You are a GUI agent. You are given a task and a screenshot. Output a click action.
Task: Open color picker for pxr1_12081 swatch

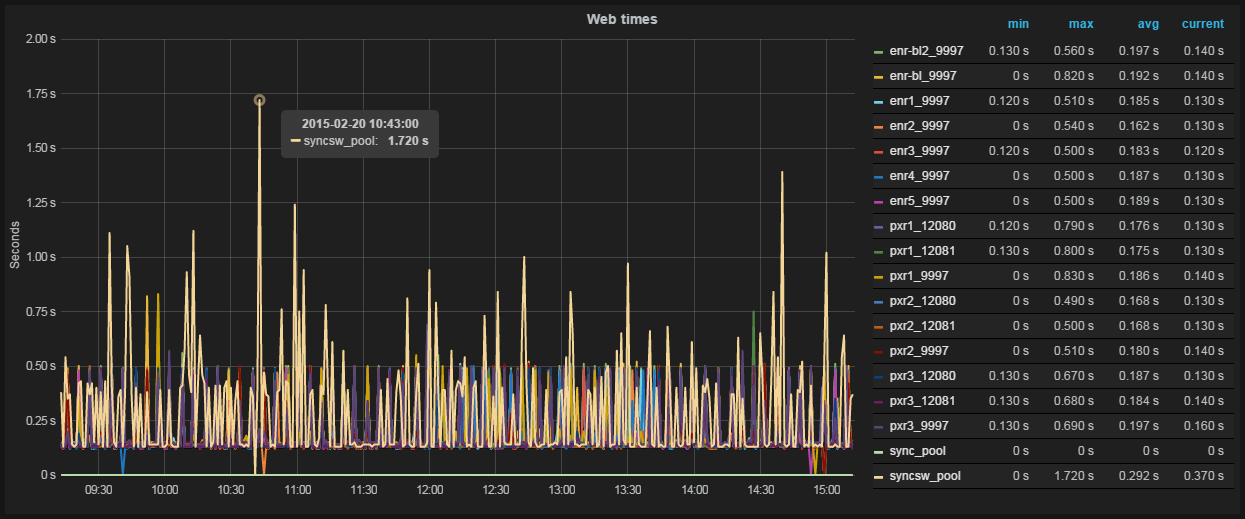878,251
